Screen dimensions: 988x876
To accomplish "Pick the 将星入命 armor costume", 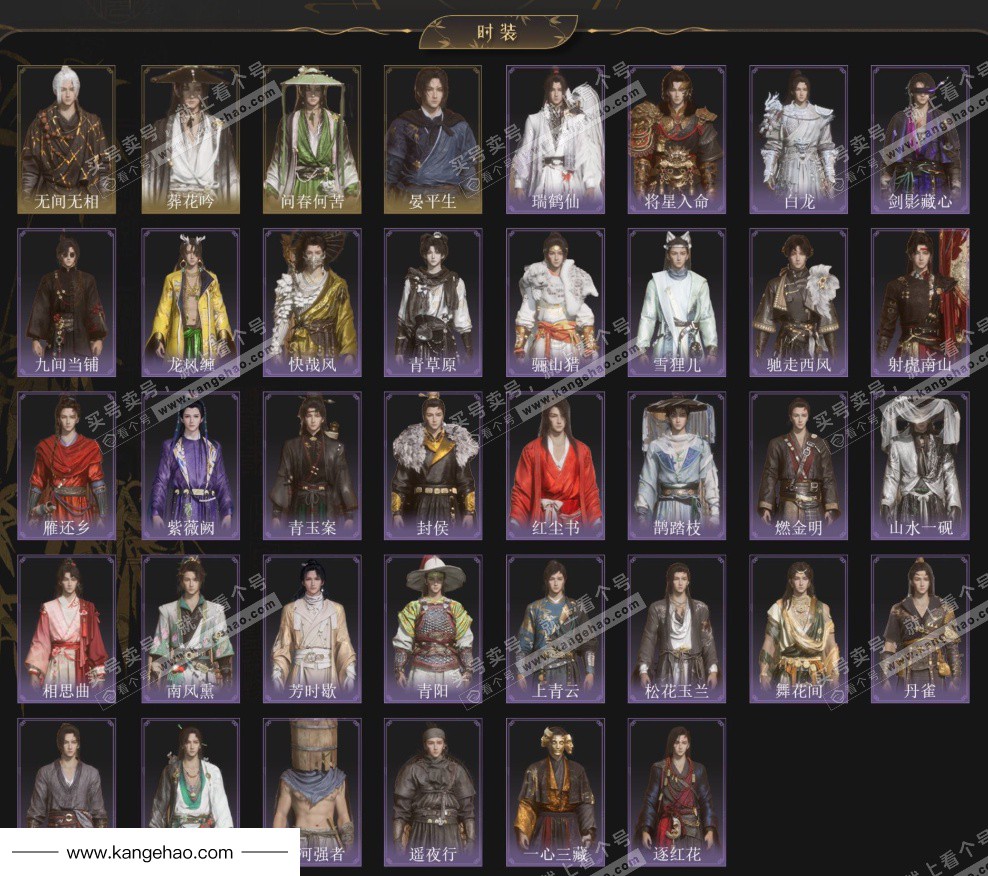I will (677, 139).
